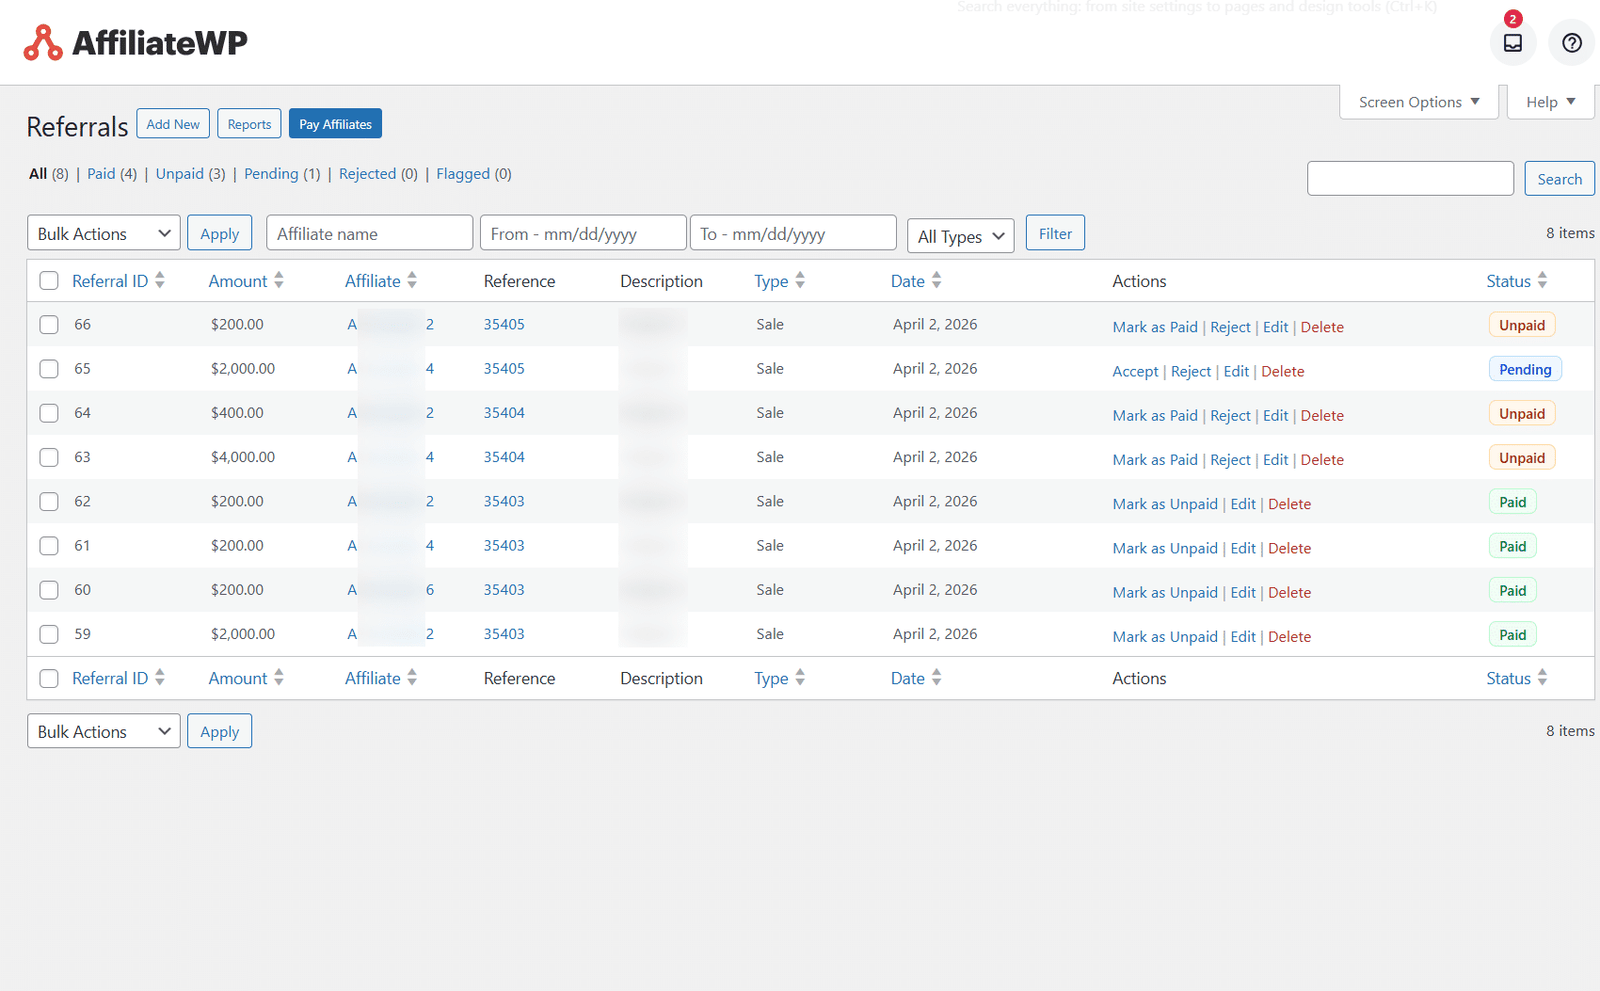Open the help question mark icon
Screen dimensions: 1600x991
click(1571, 43)
